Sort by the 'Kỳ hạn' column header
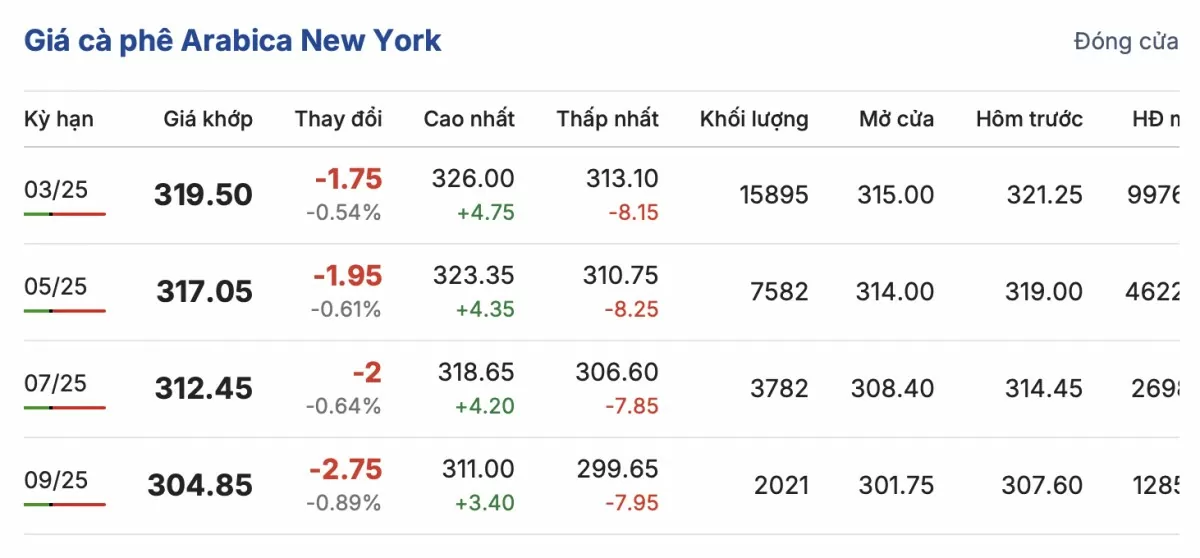The width and height of the screenshot is (1200, 558). click(x=59, y=119)
